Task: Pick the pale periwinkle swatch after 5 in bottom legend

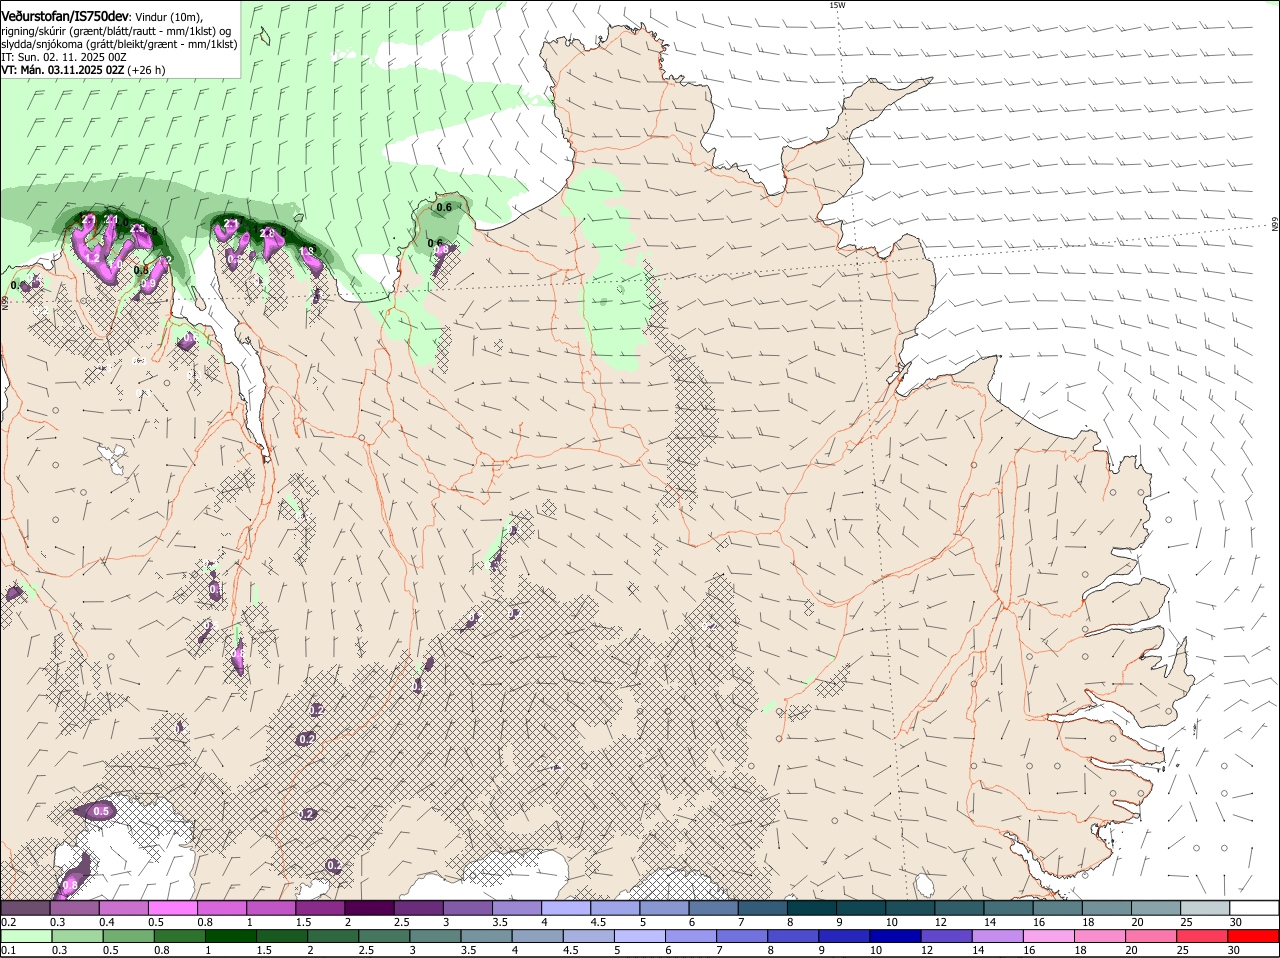Action: click(x=639, y=936)
